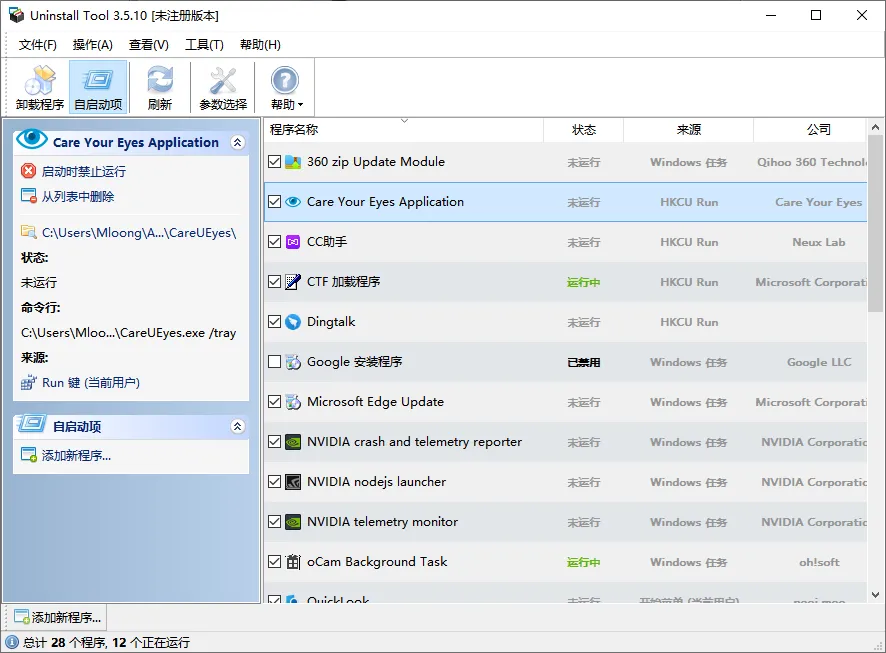
Task: Click the status bar info icon
Action: click(12, 642)
